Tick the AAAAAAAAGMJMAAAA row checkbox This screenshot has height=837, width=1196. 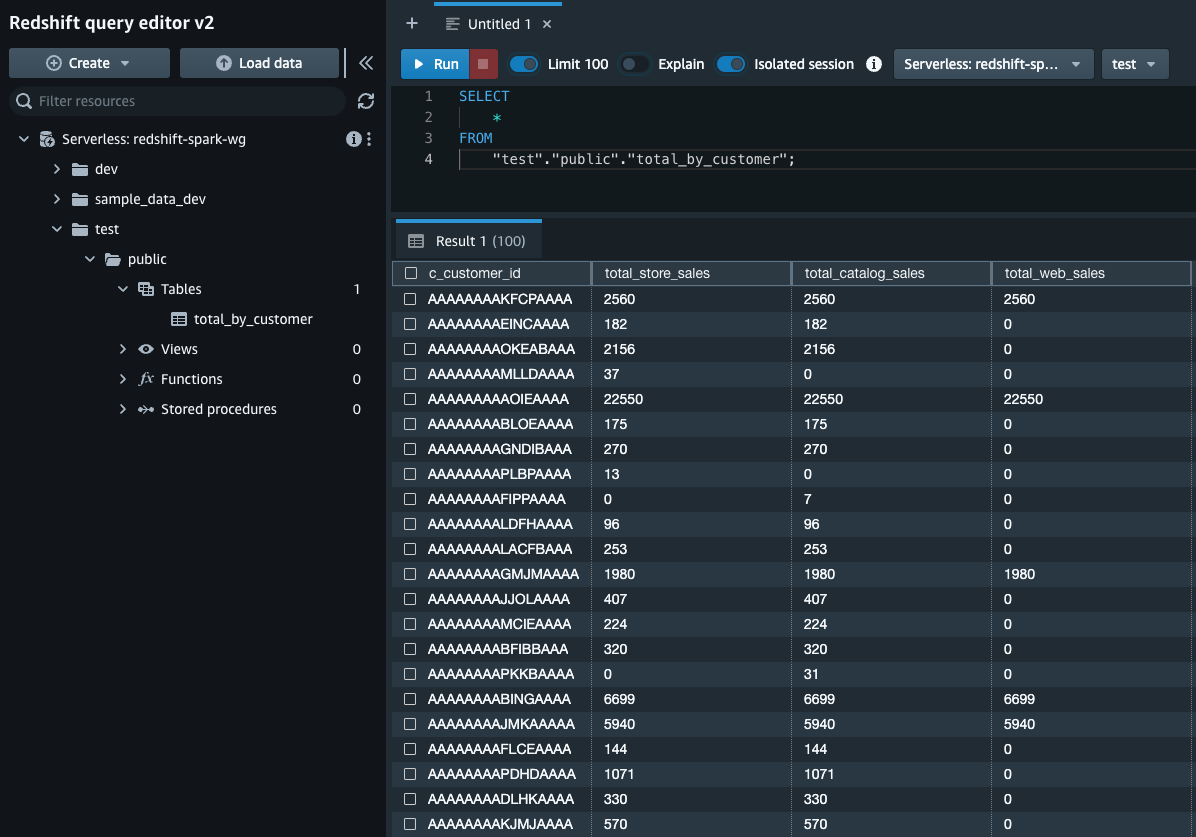(x=410, y=574)
